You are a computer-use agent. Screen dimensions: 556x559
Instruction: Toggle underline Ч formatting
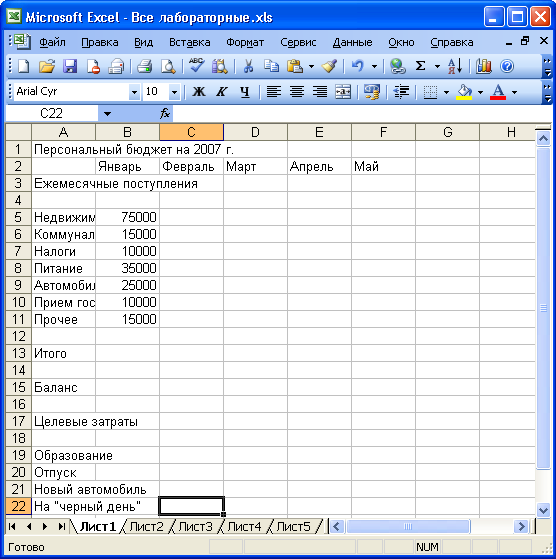(244, 92)
